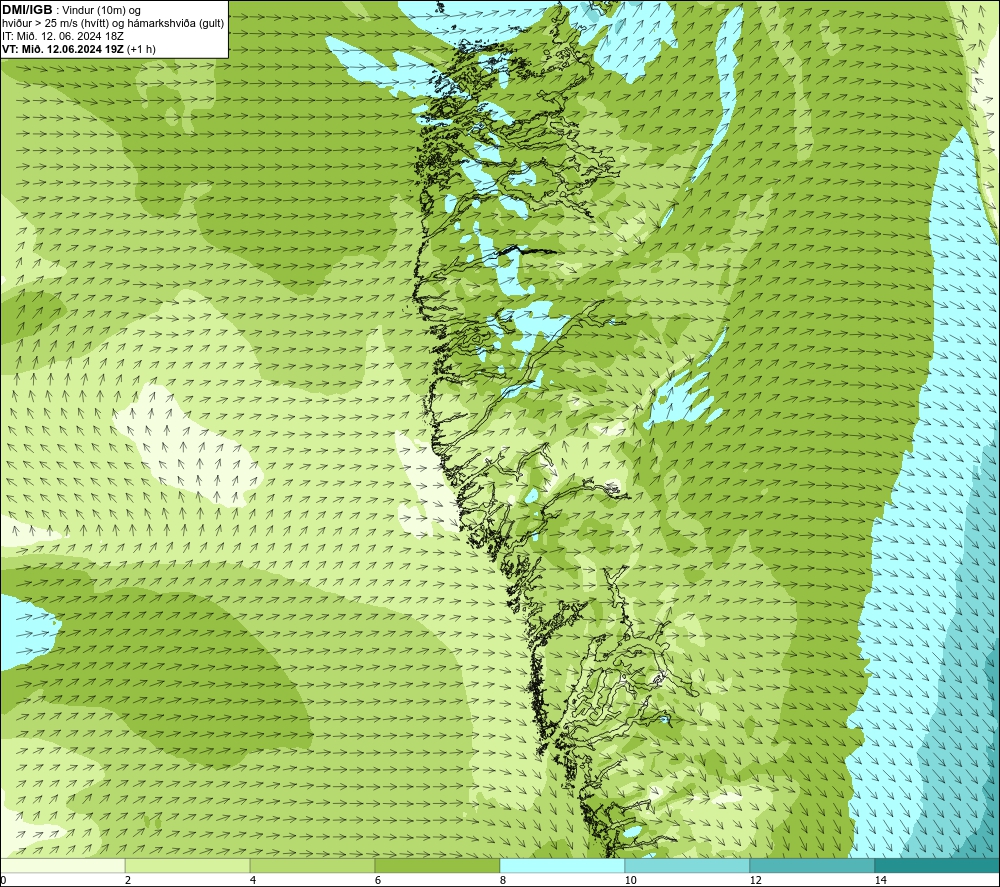The width and height of the screenshot is (1000, 887).
Task: Click the 'DMI/IGB : Vindur (10m) og' title line
Action: pyautogui.click(x=72, y=10)
